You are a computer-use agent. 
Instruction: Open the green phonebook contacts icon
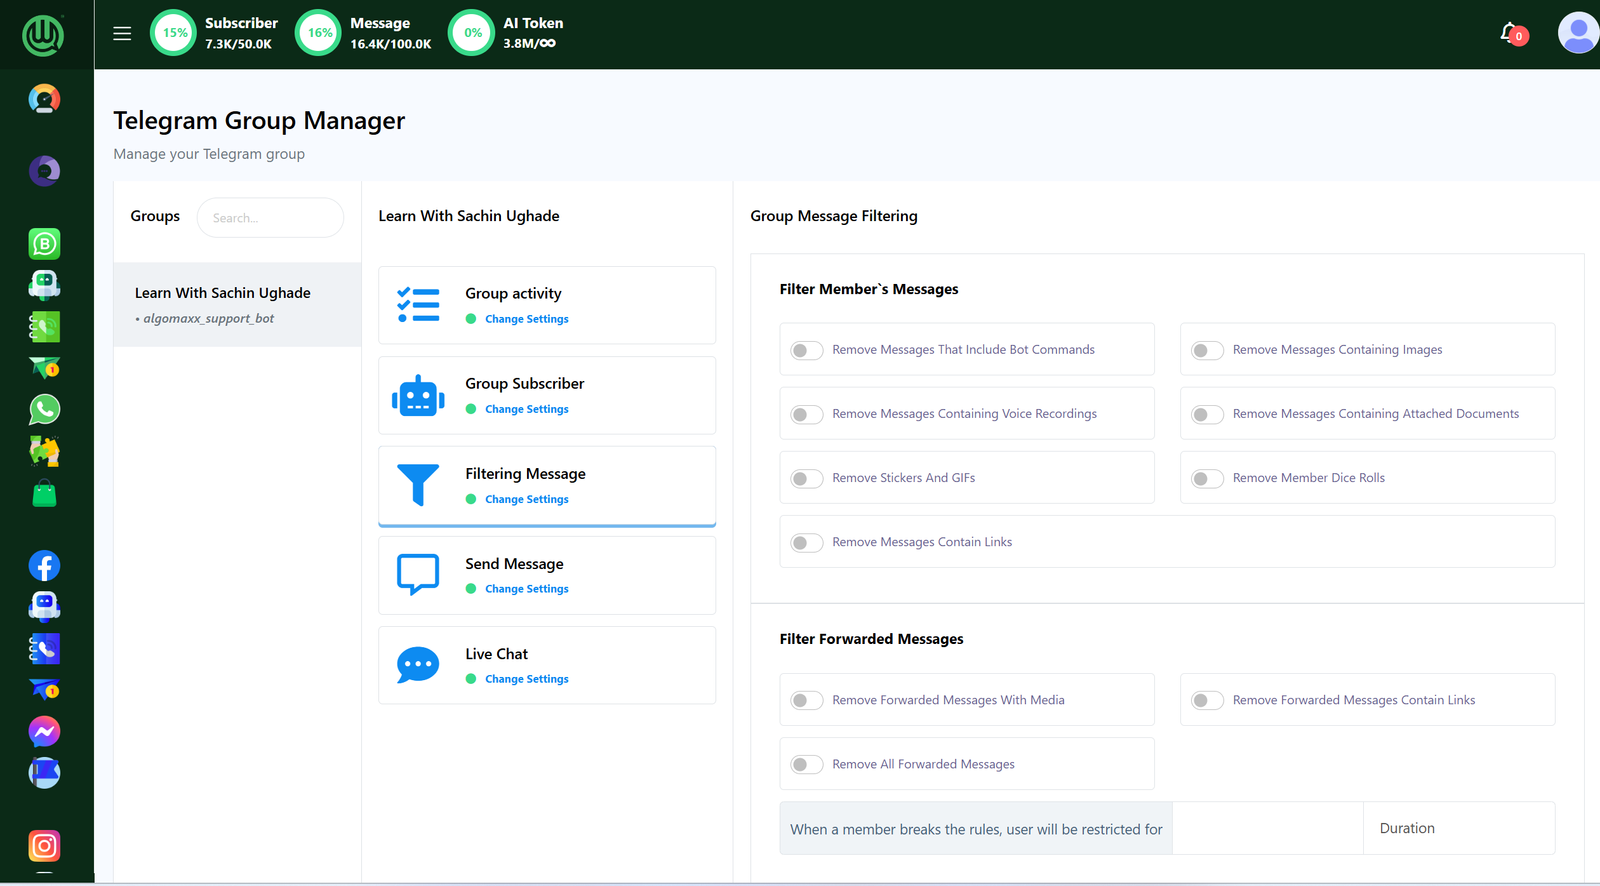coord(44,327)
